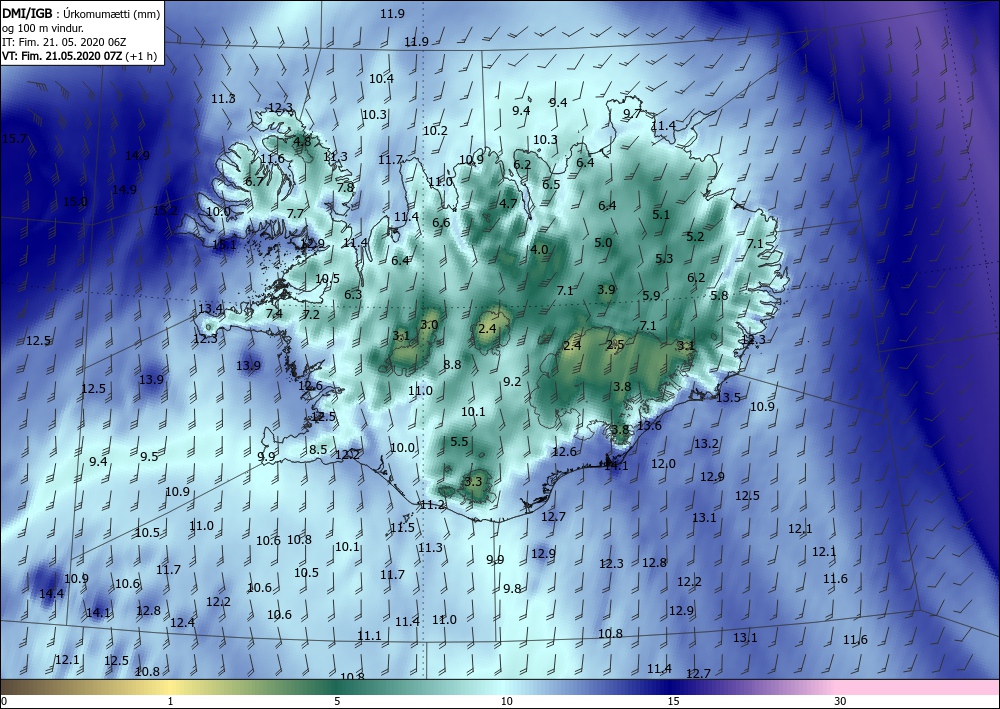This screenshot has height=709, width=1000.
Task: Click the 13.2 value over southeast sea
Action: click(x=706, y=443)
